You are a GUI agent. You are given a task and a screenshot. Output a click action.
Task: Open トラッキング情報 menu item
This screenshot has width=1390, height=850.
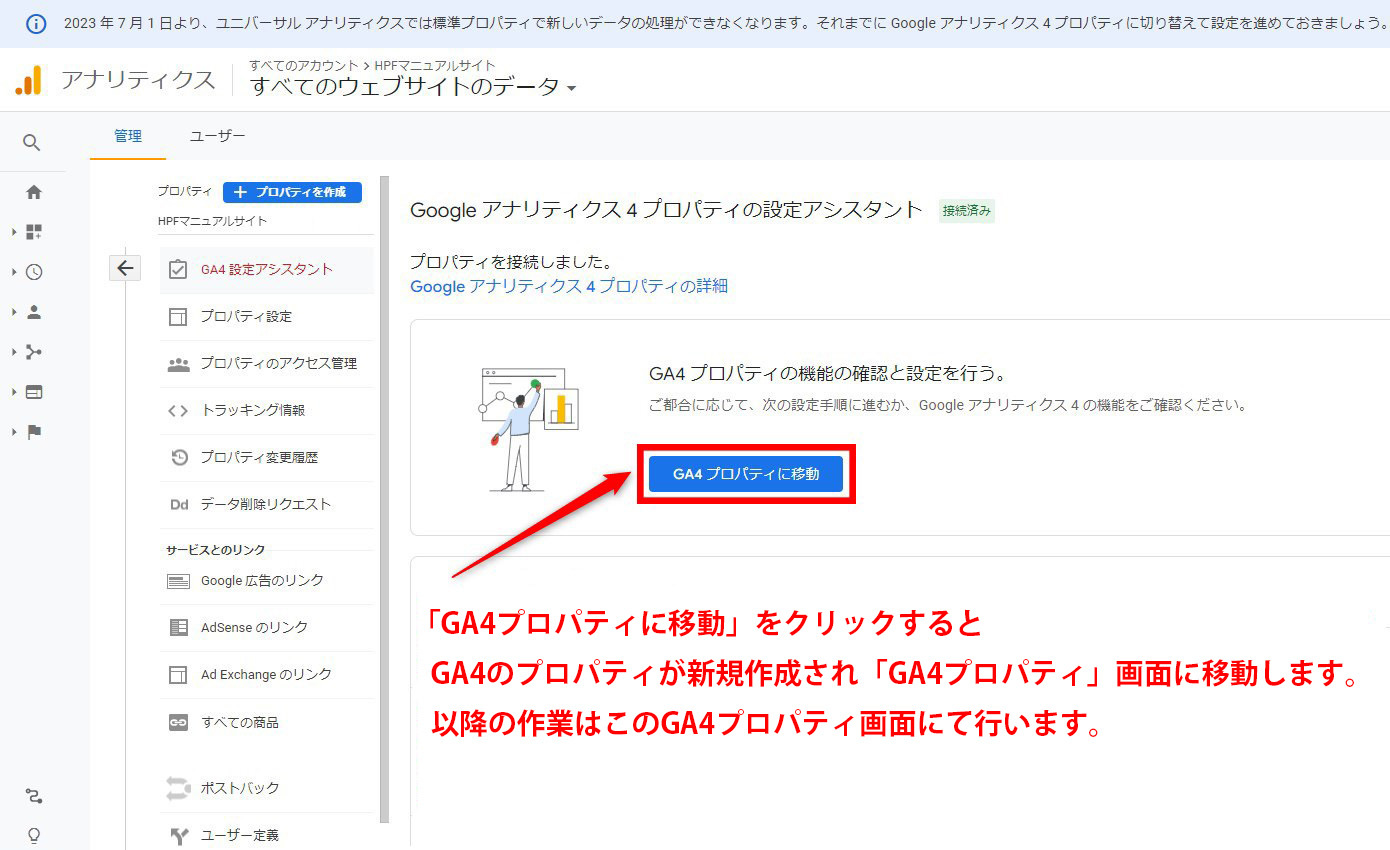click(266, 411)
